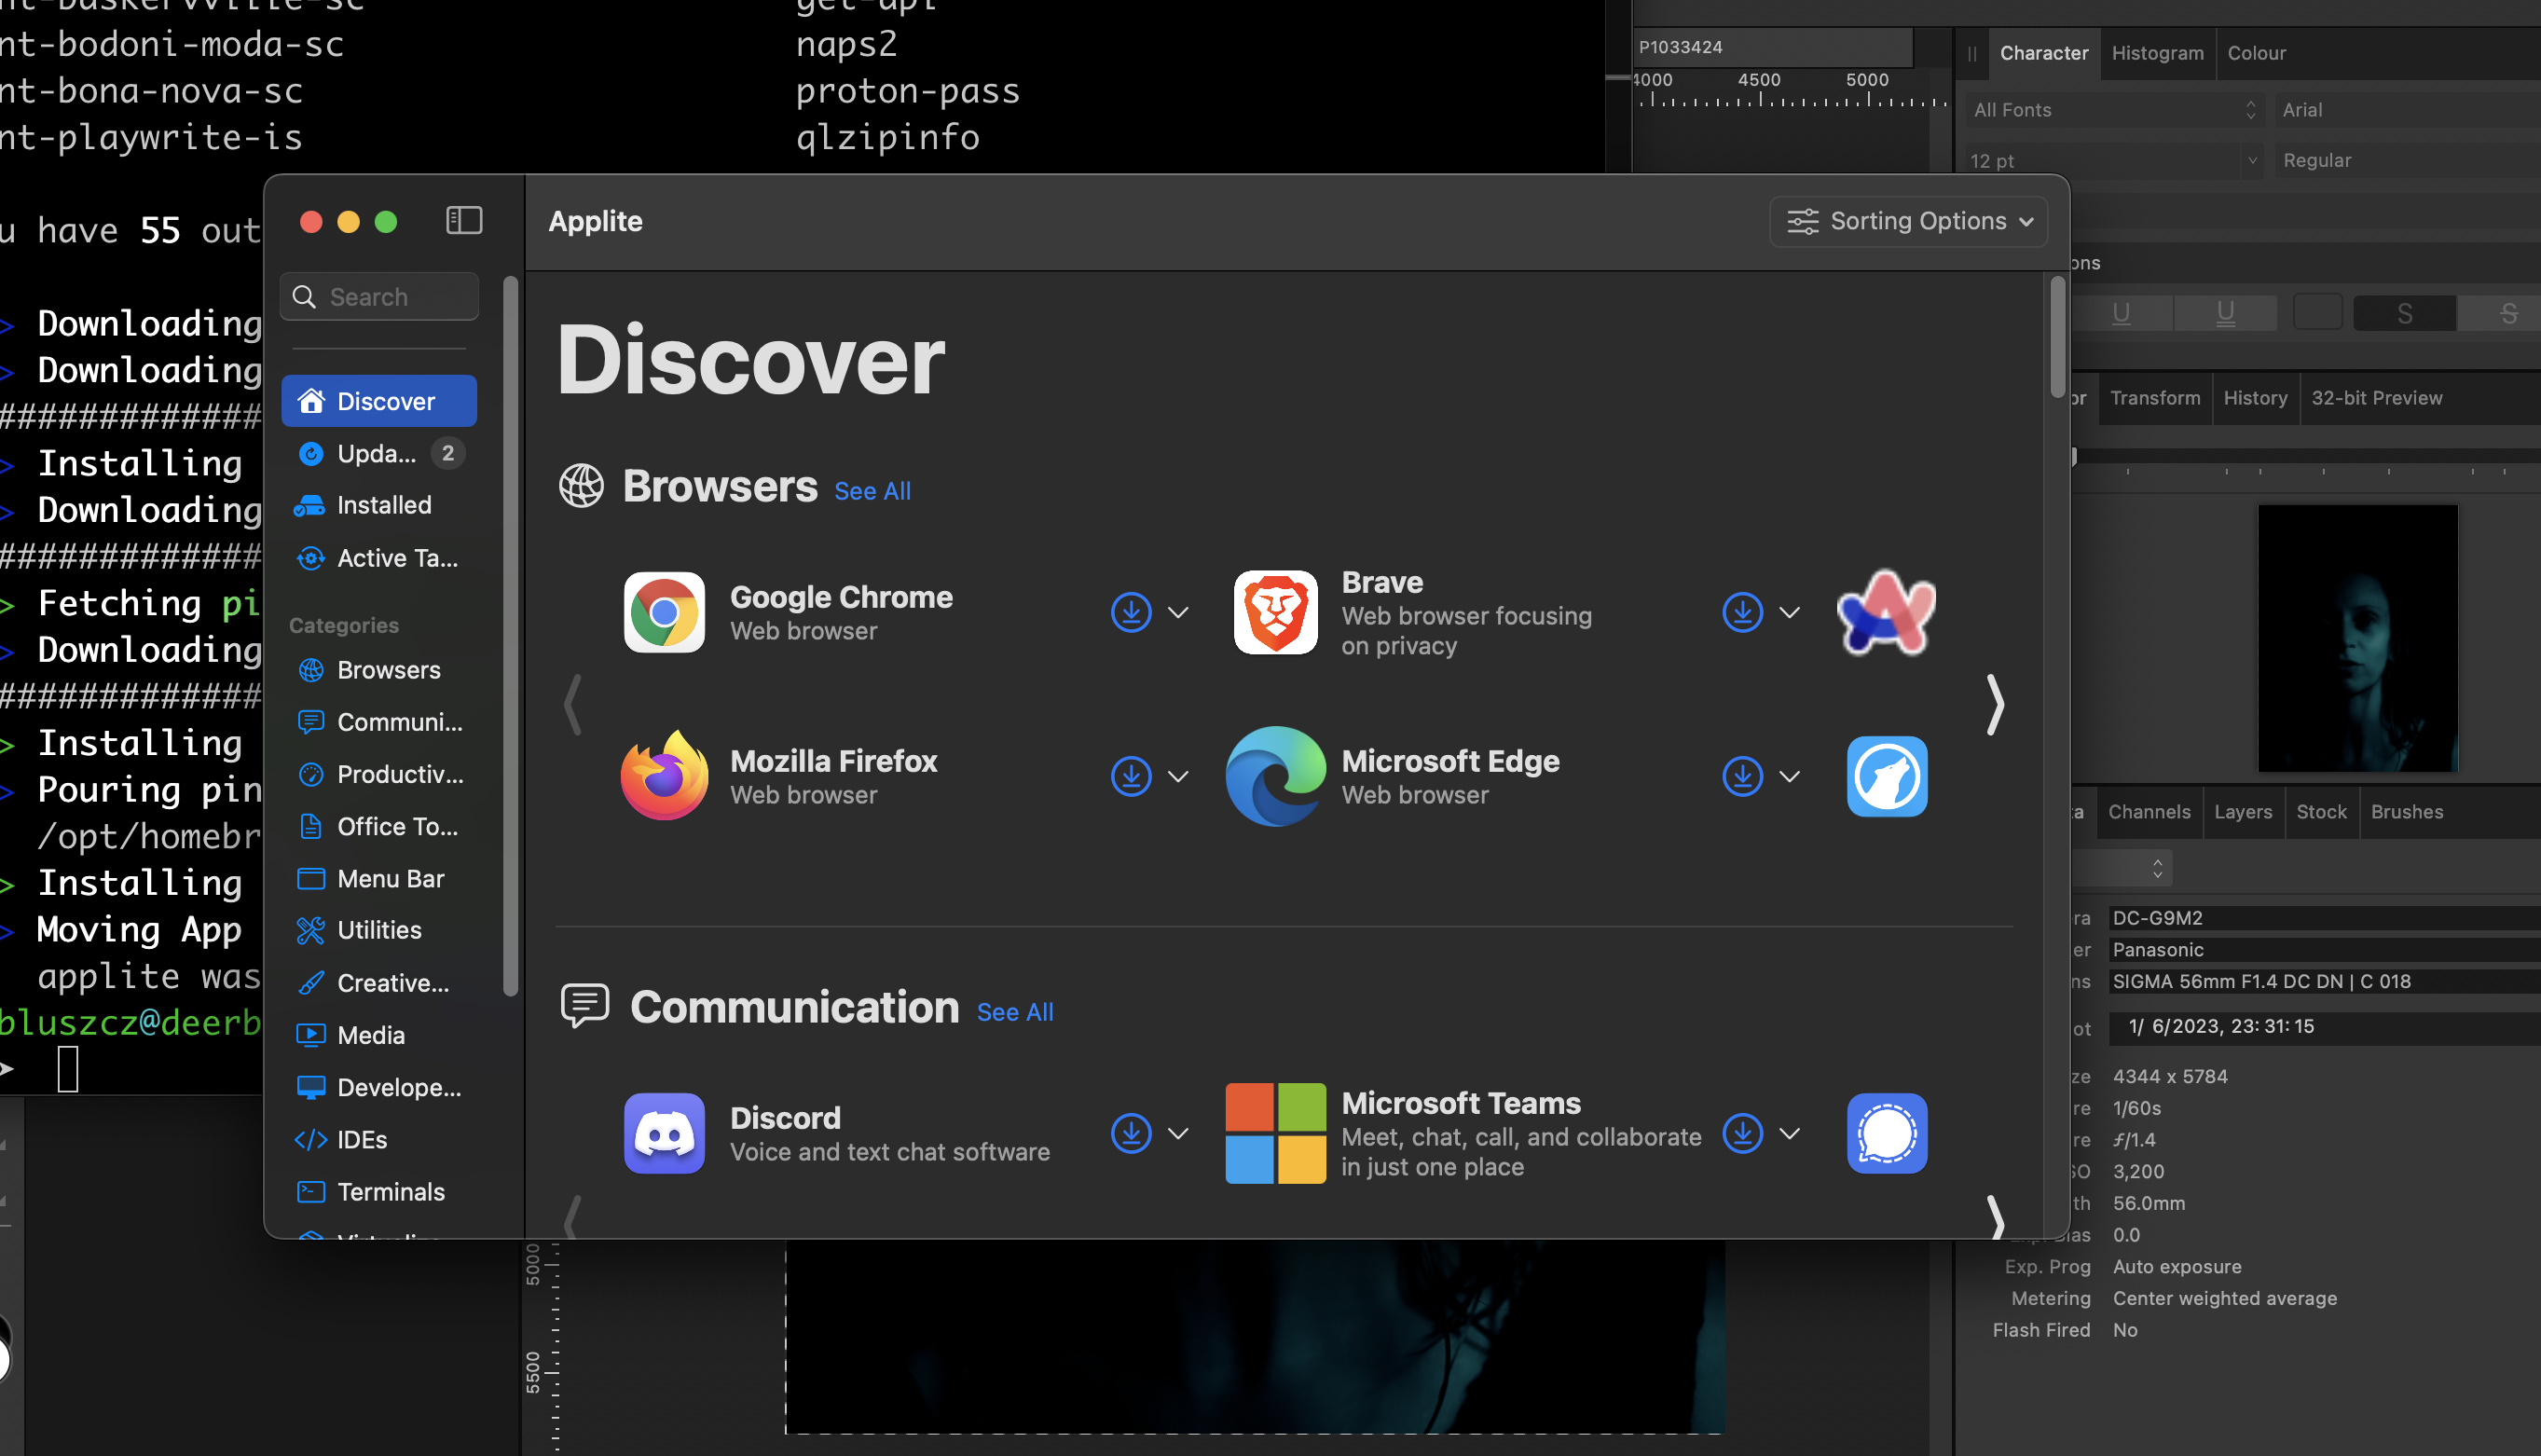This screenshot has height=1456, width=2541.
Task: Click the portrait thumbnail in navigator panel
Action: click(2357, 638)
